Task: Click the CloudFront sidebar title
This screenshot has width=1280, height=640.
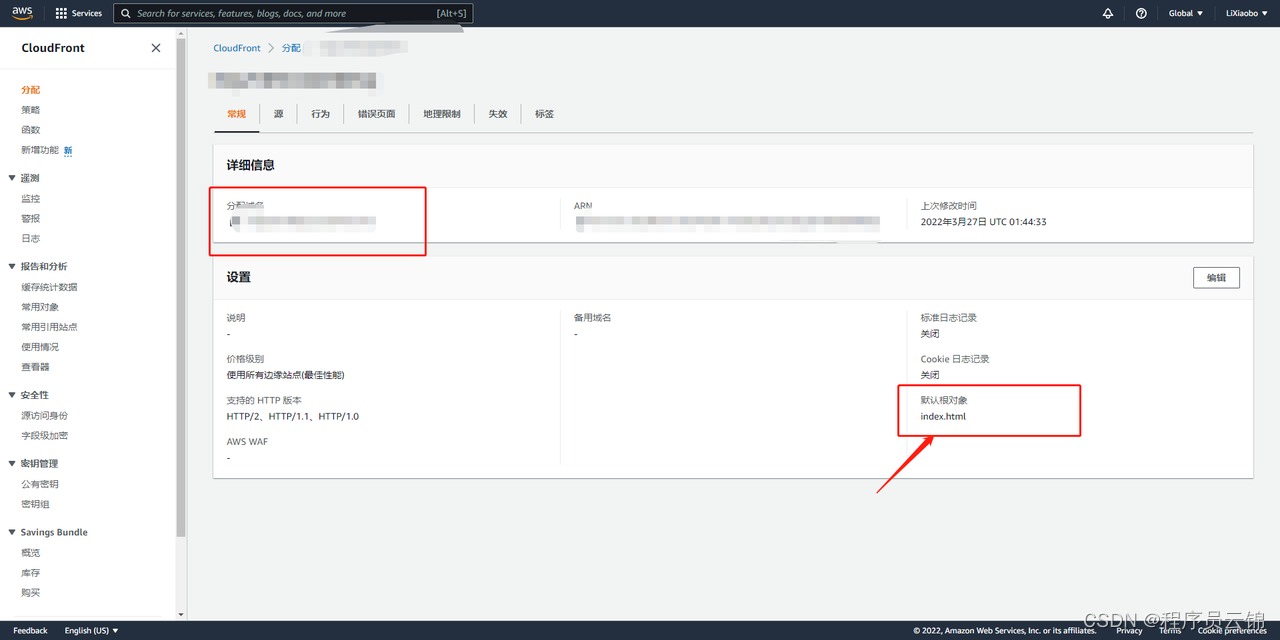Action: click(53, 48)
